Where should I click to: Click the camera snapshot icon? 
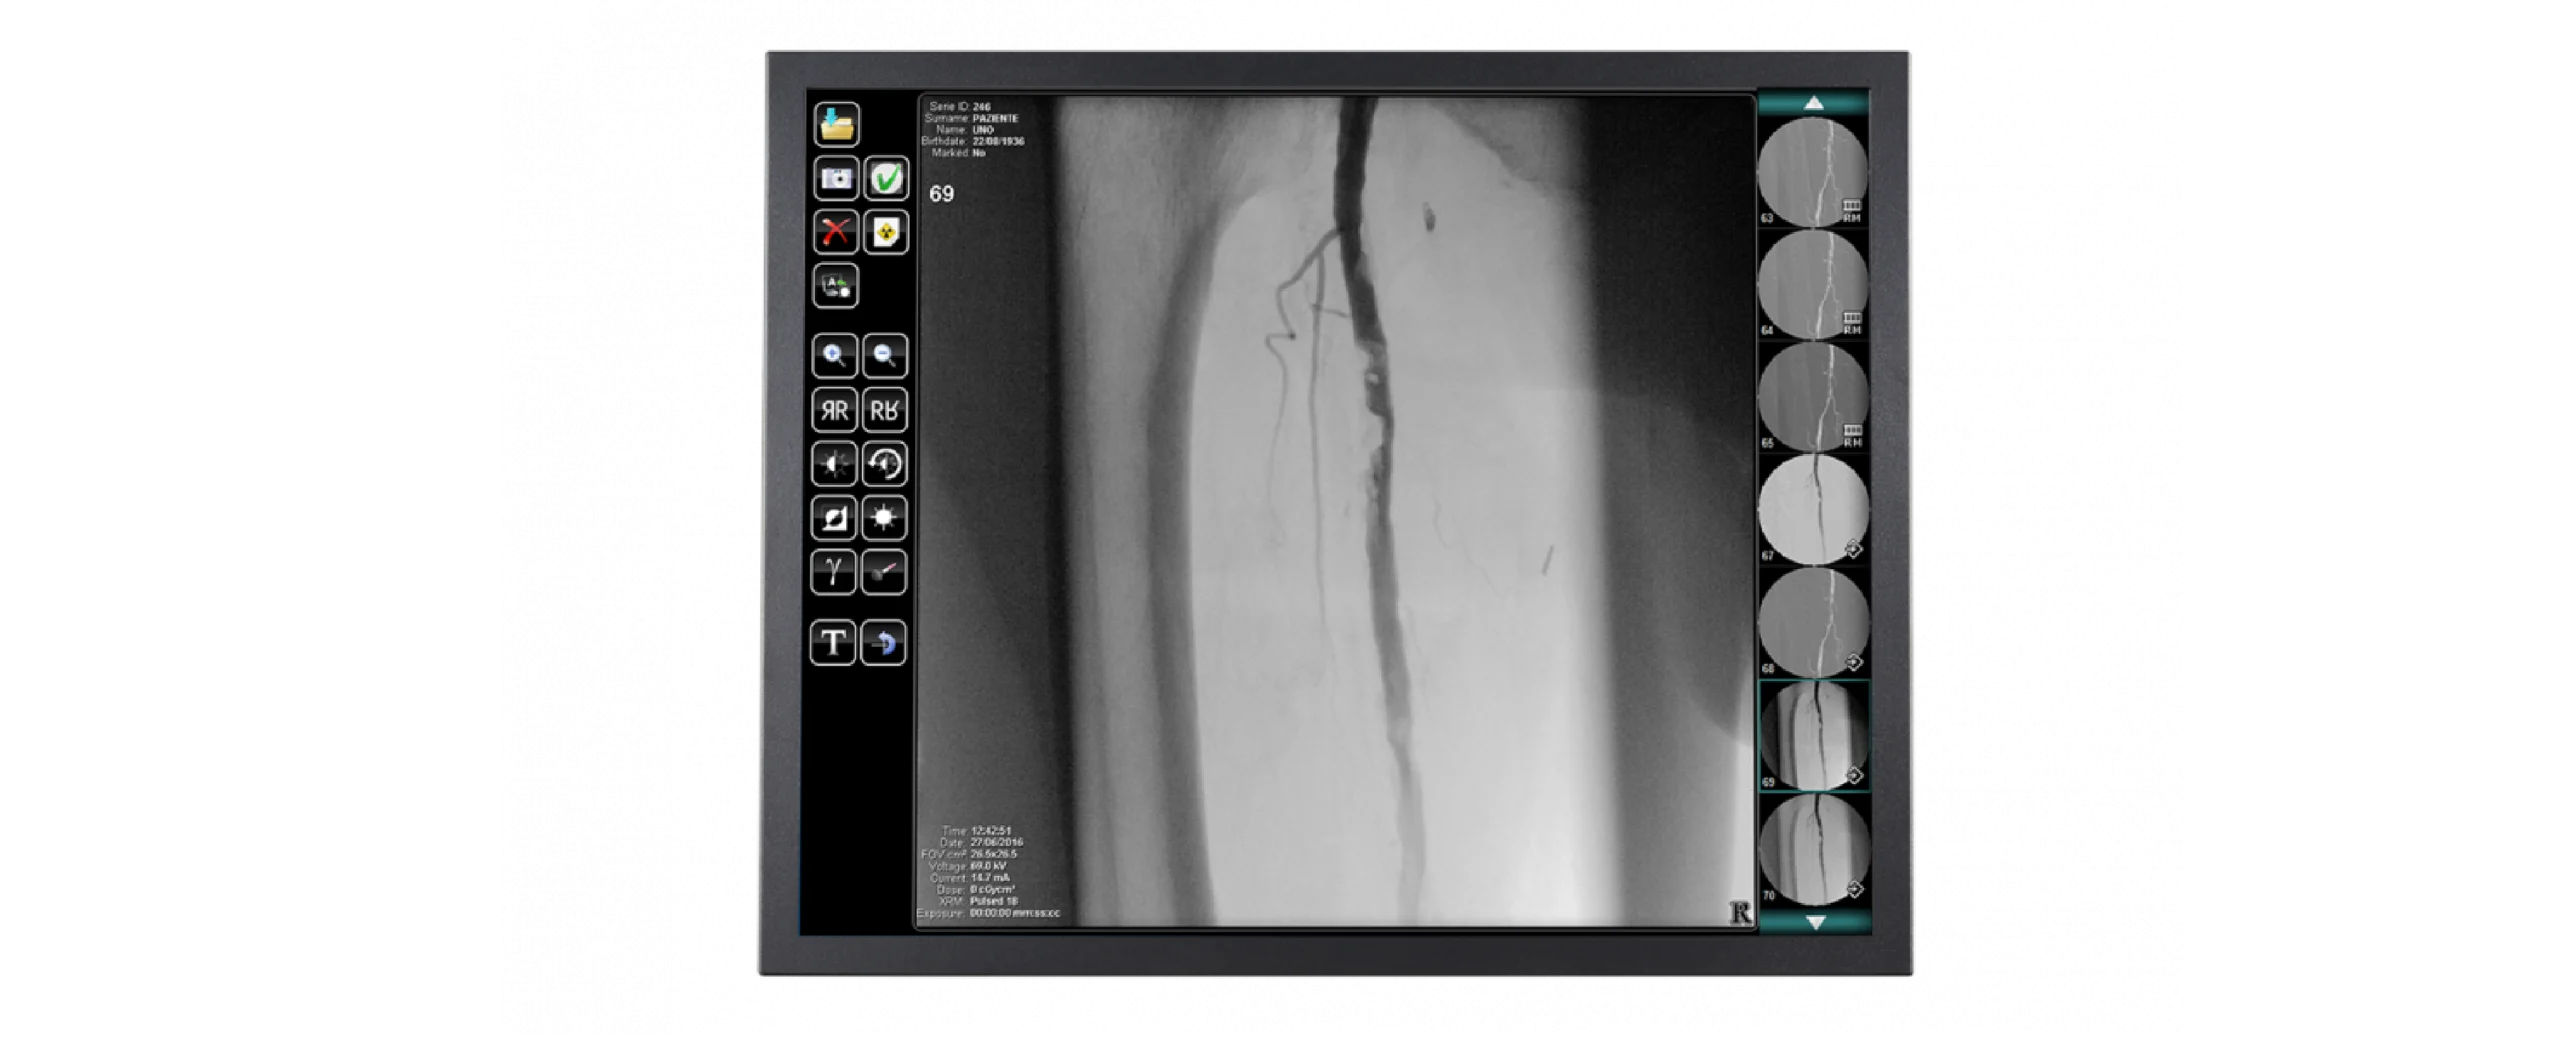pyautogui.click(x=835, y=179)
